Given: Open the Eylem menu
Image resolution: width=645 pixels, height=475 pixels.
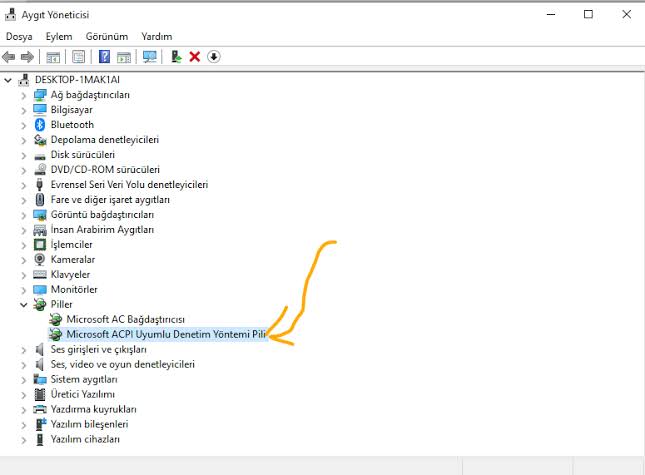Looking at the screenshot, I should click(x=59, y=37).
